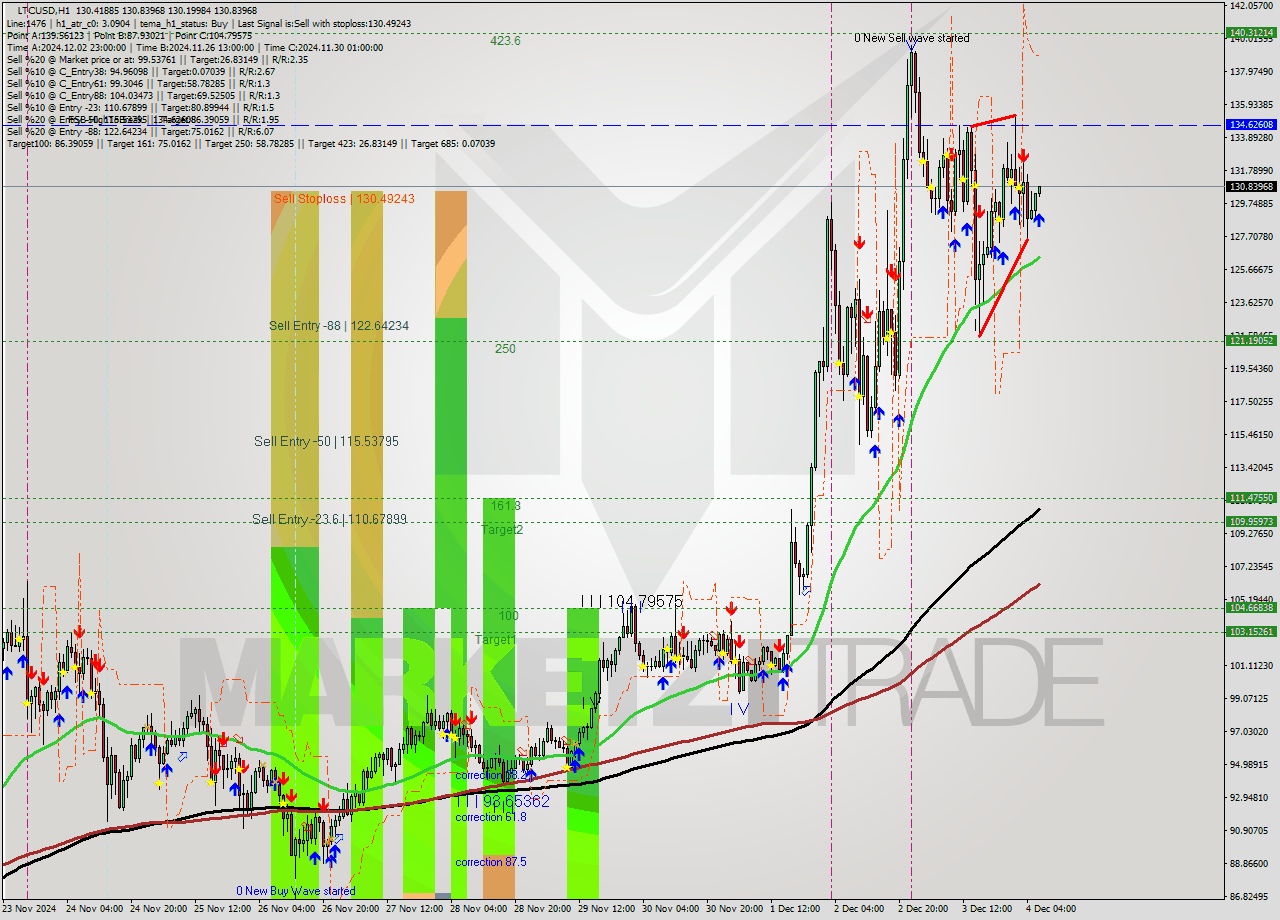Click the green 121.19052 price tag
Viewport: 1280px width, 920px height.
click(x=1251, y=341)
